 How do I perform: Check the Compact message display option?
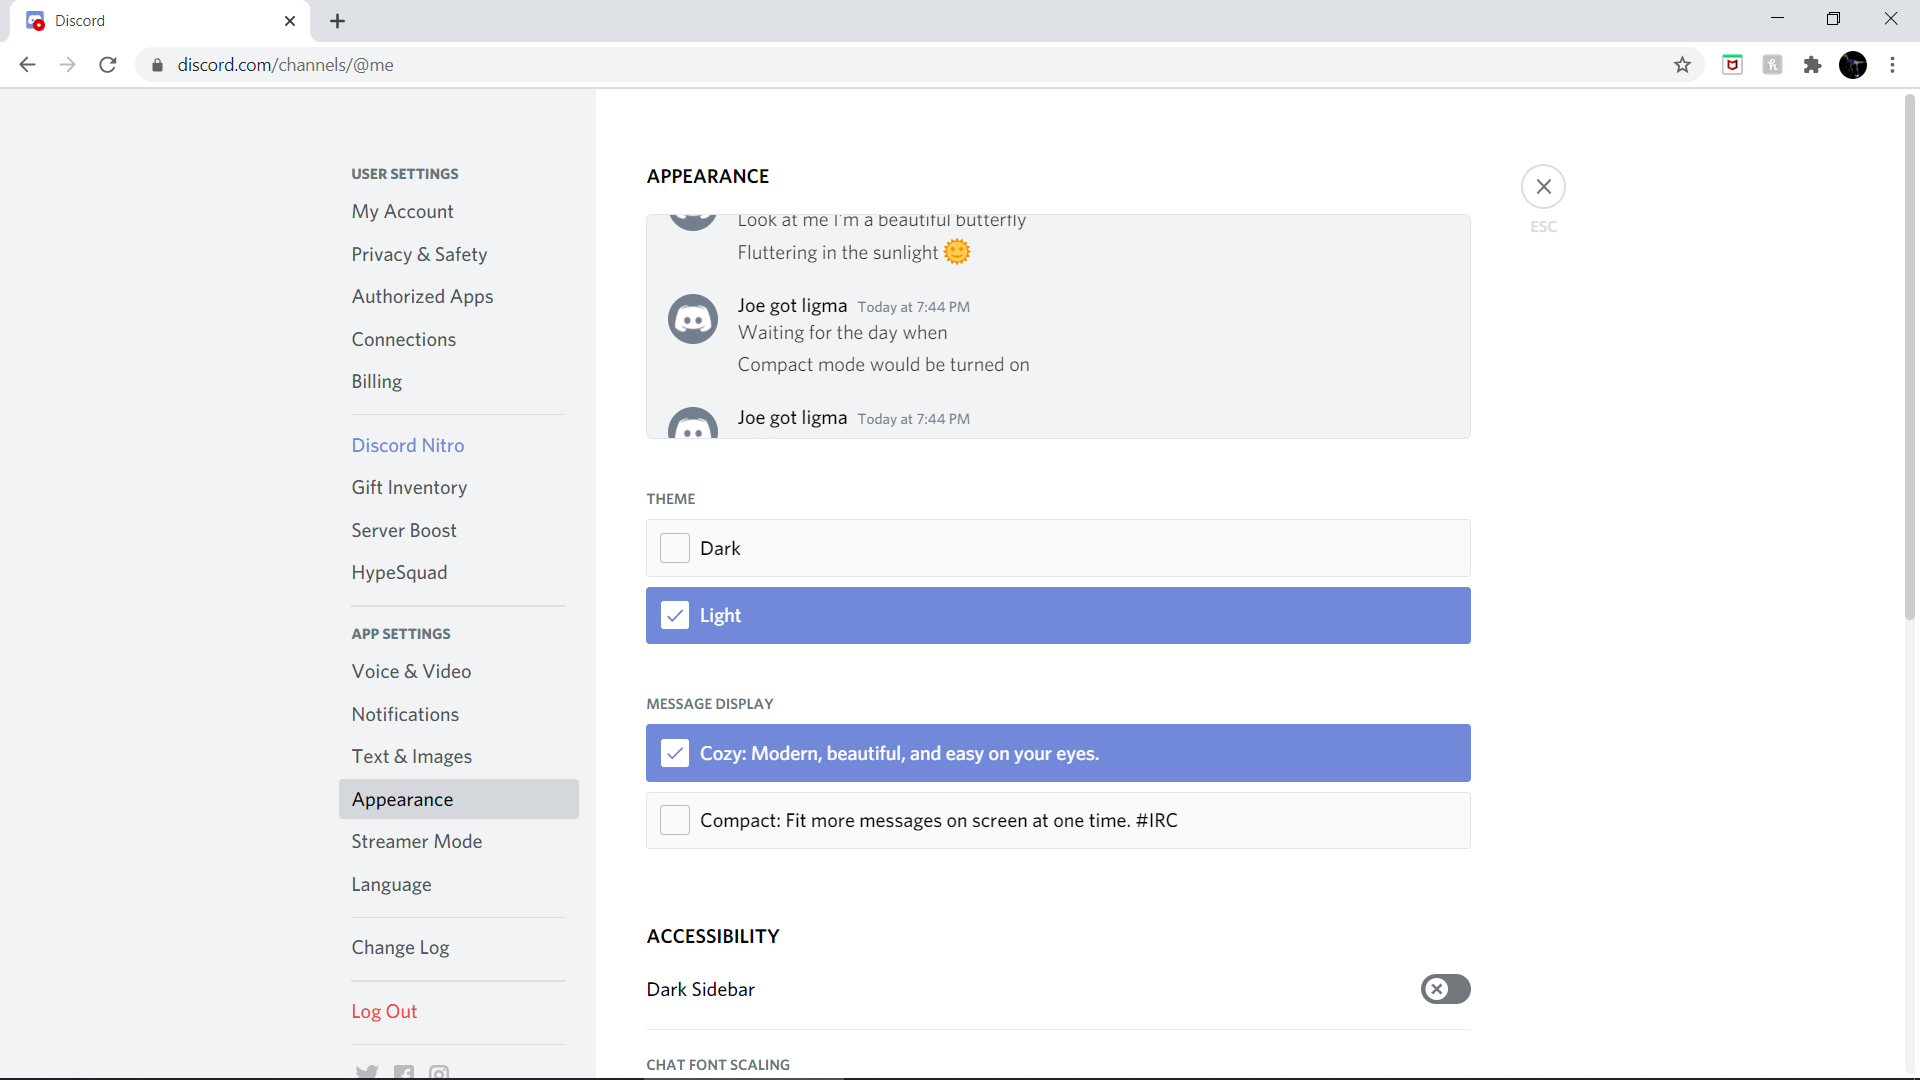tap(675, 820)
